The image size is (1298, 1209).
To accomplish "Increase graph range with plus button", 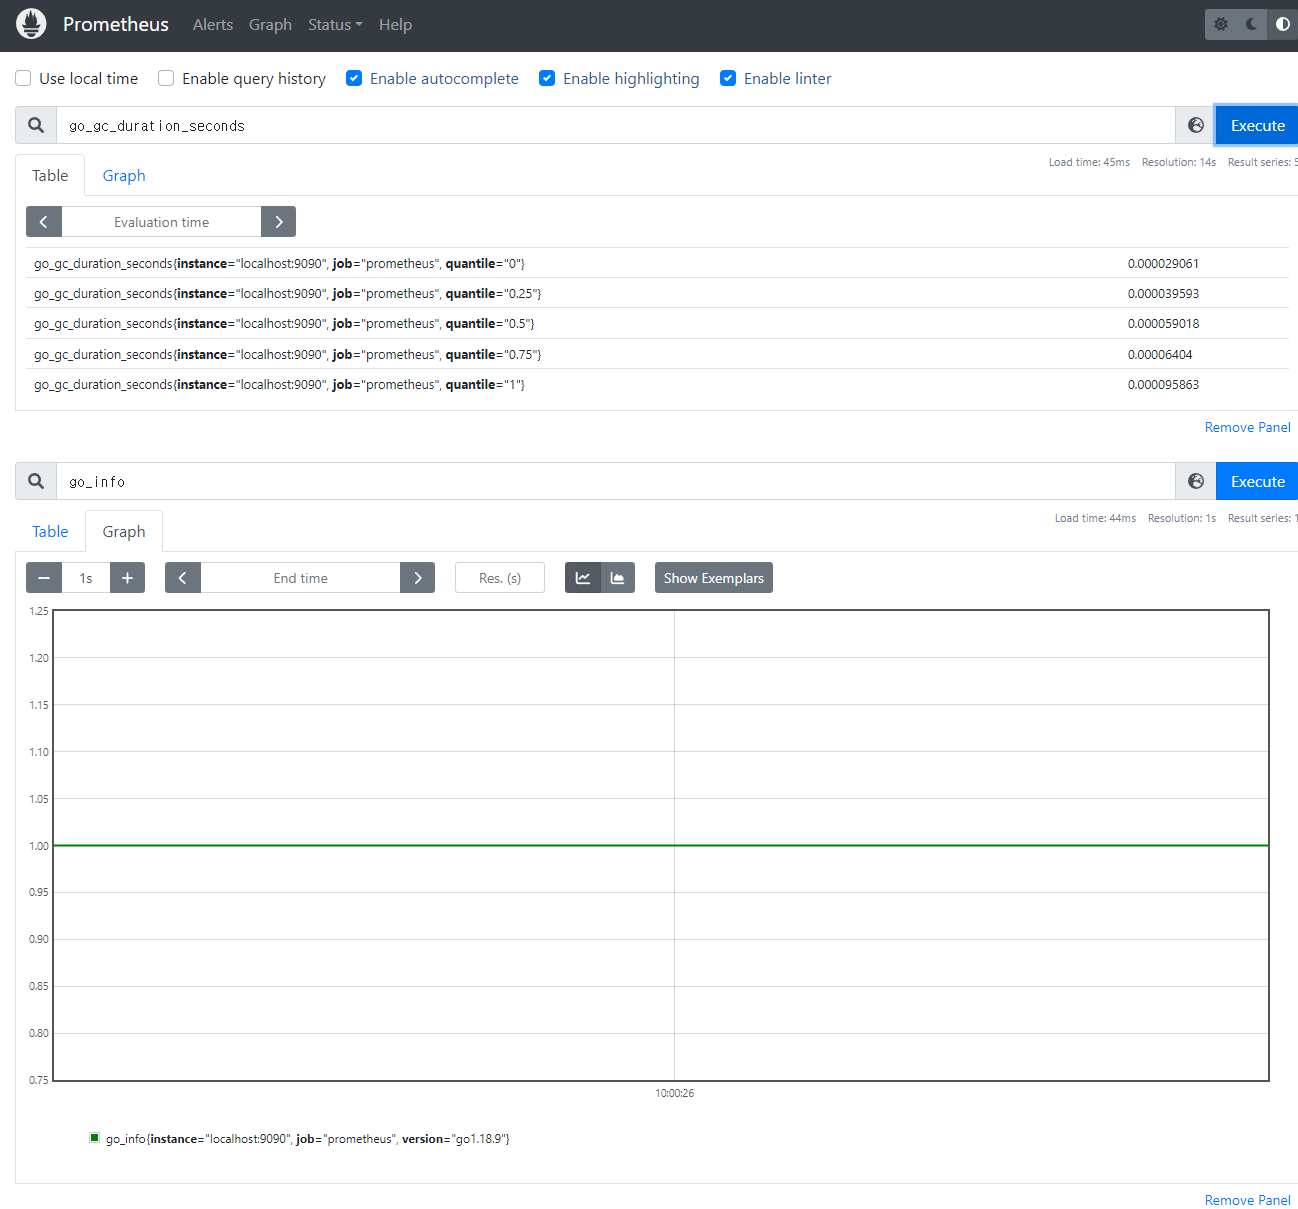I will pyautogui.click(x=127, y=578).
